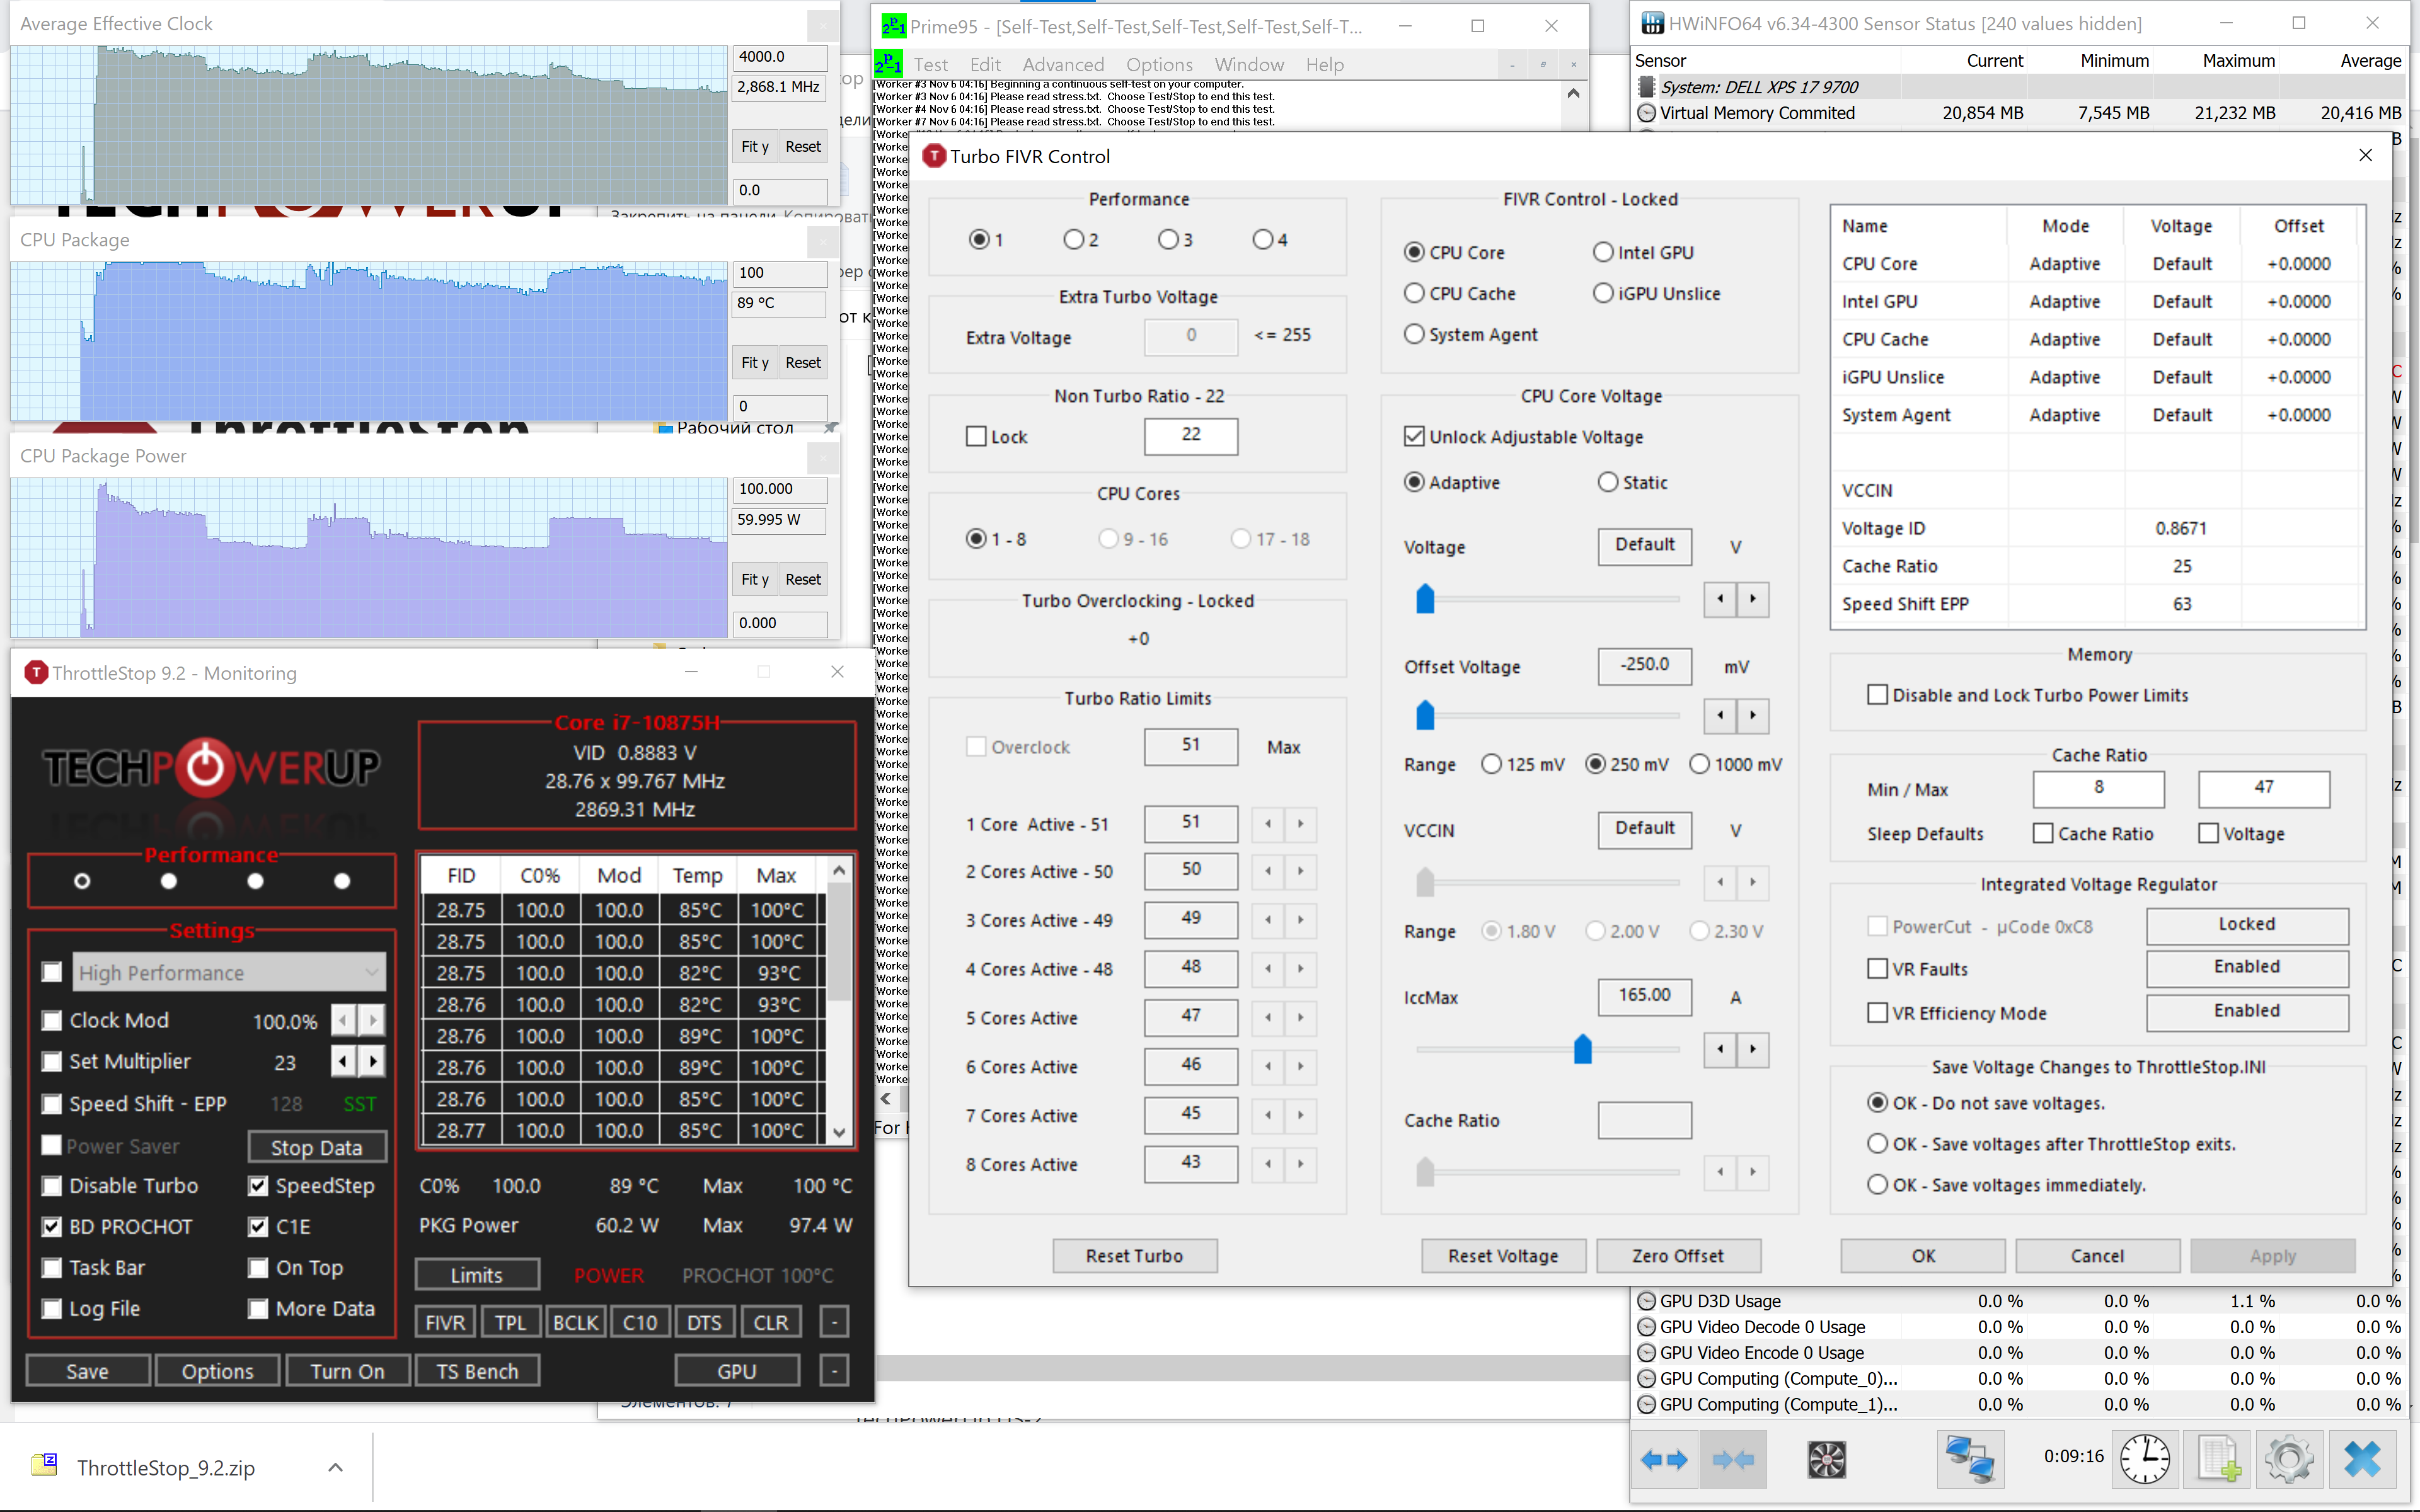Click the HWiNFO blue X close-sensors icon

pyautogui.click(x=2363, y=1459)
